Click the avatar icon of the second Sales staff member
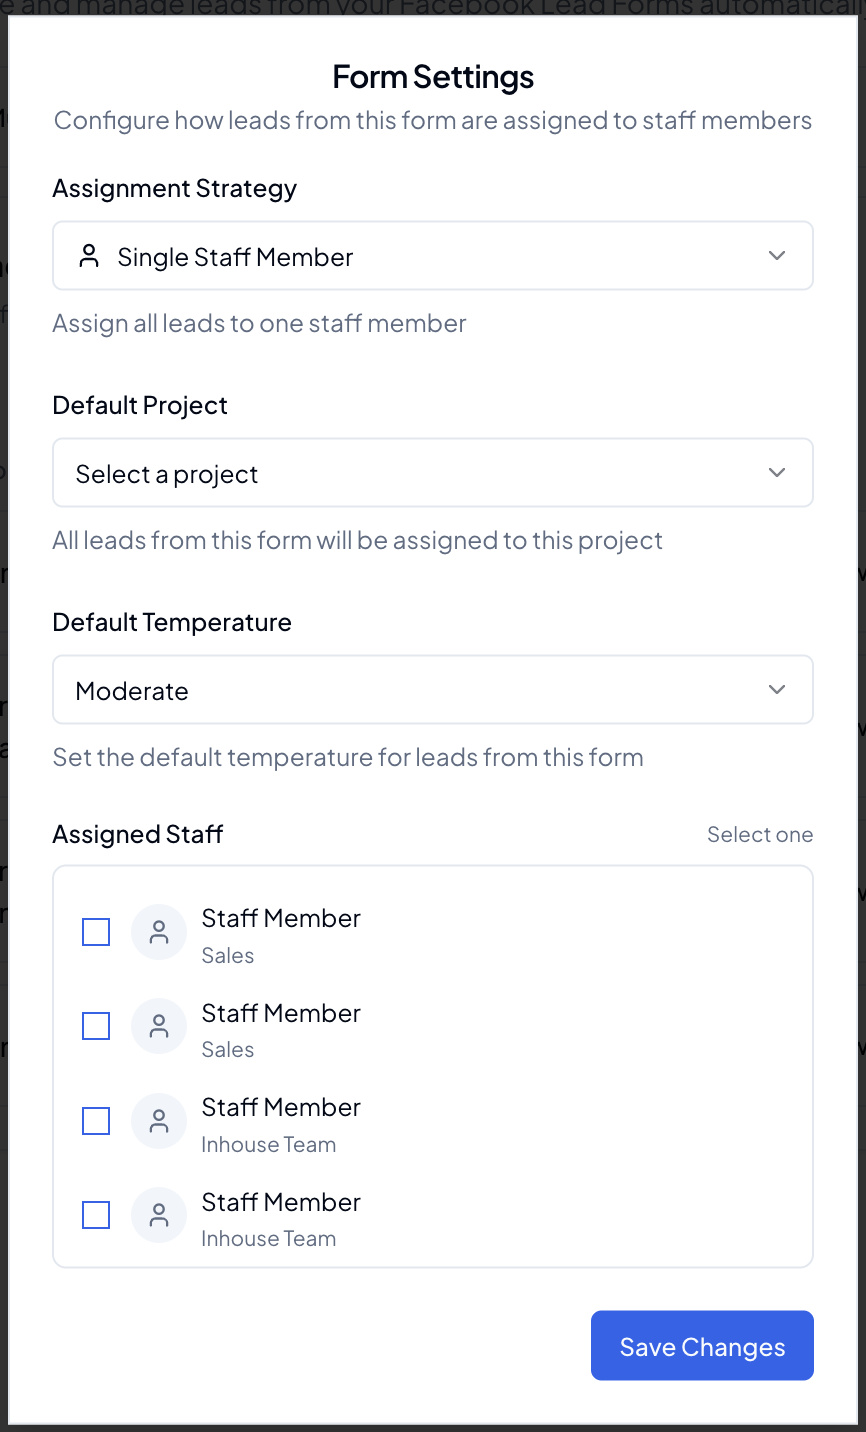 tap(158, 1025)
